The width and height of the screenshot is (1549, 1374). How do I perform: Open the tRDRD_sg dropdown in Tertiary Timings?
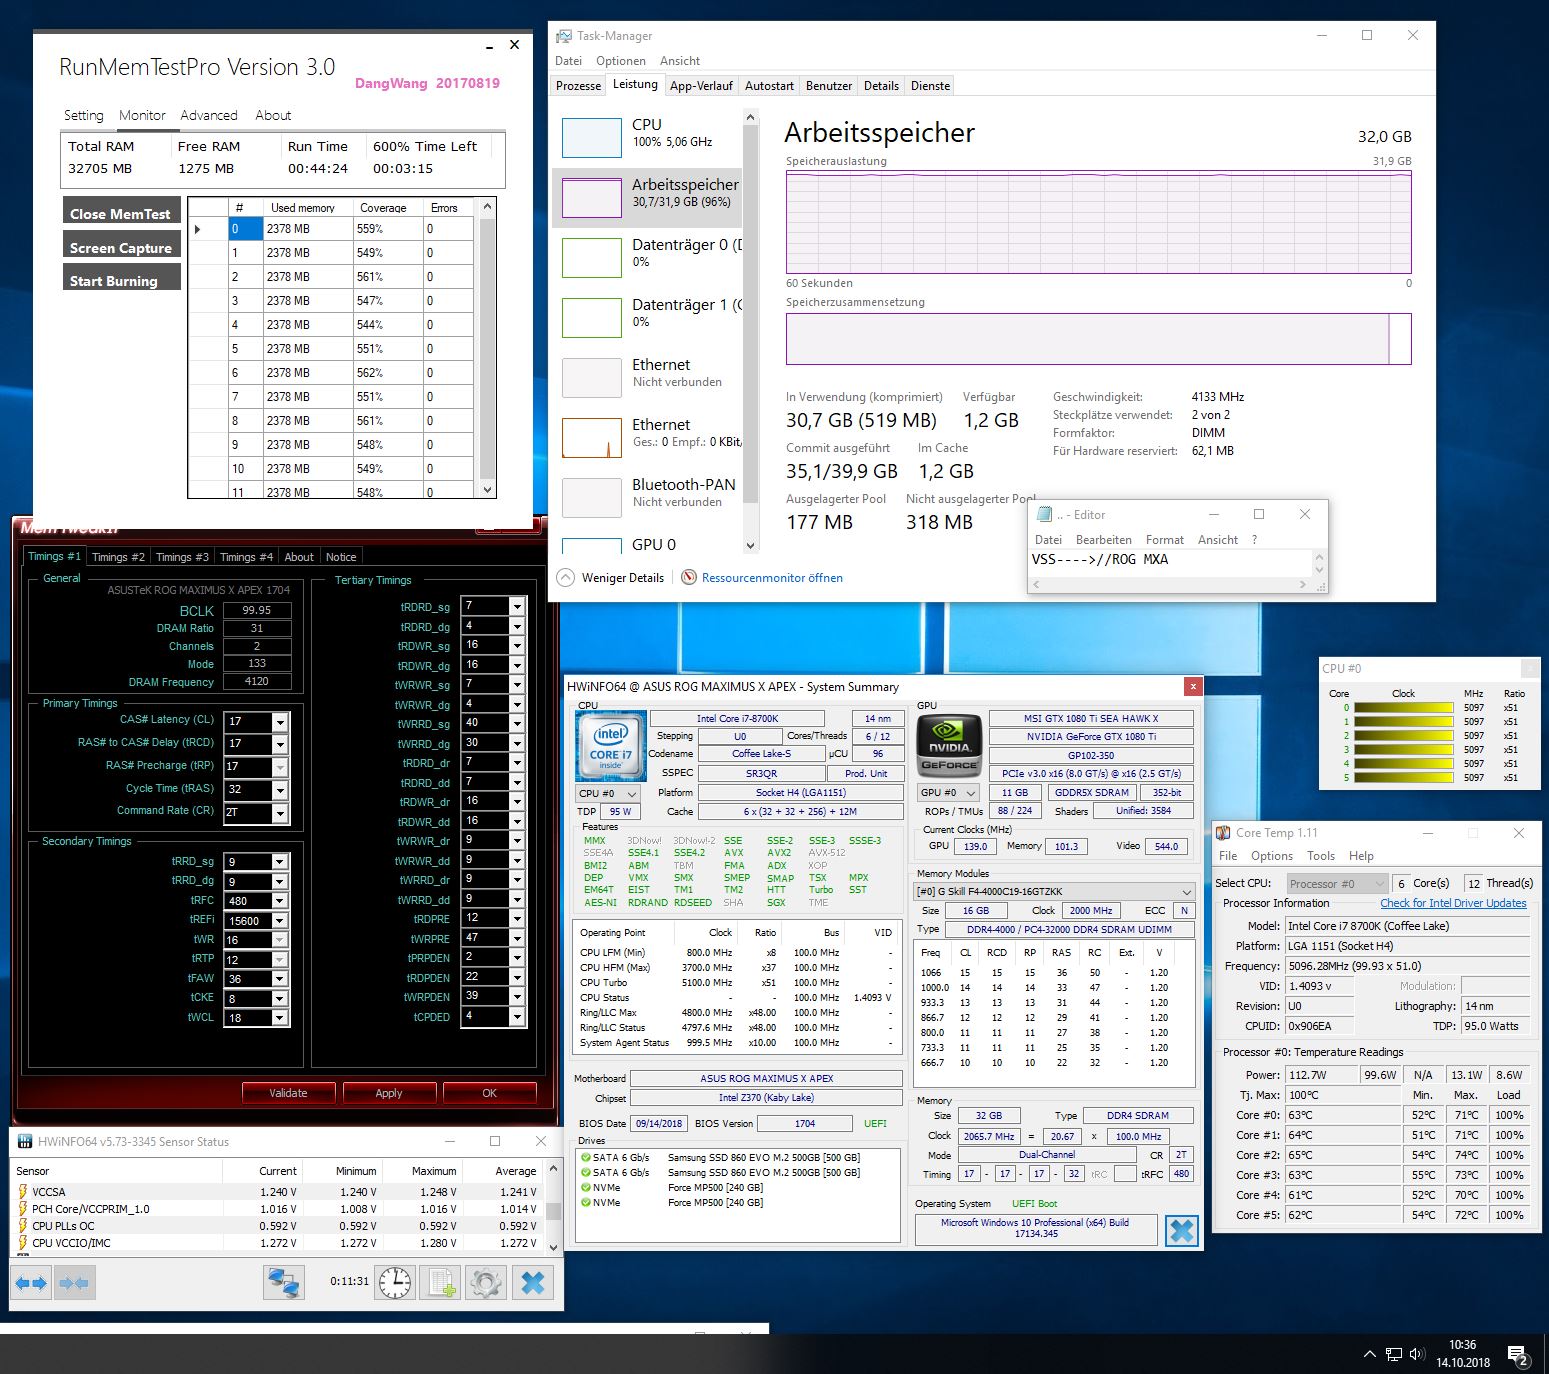tap(517, 607)
